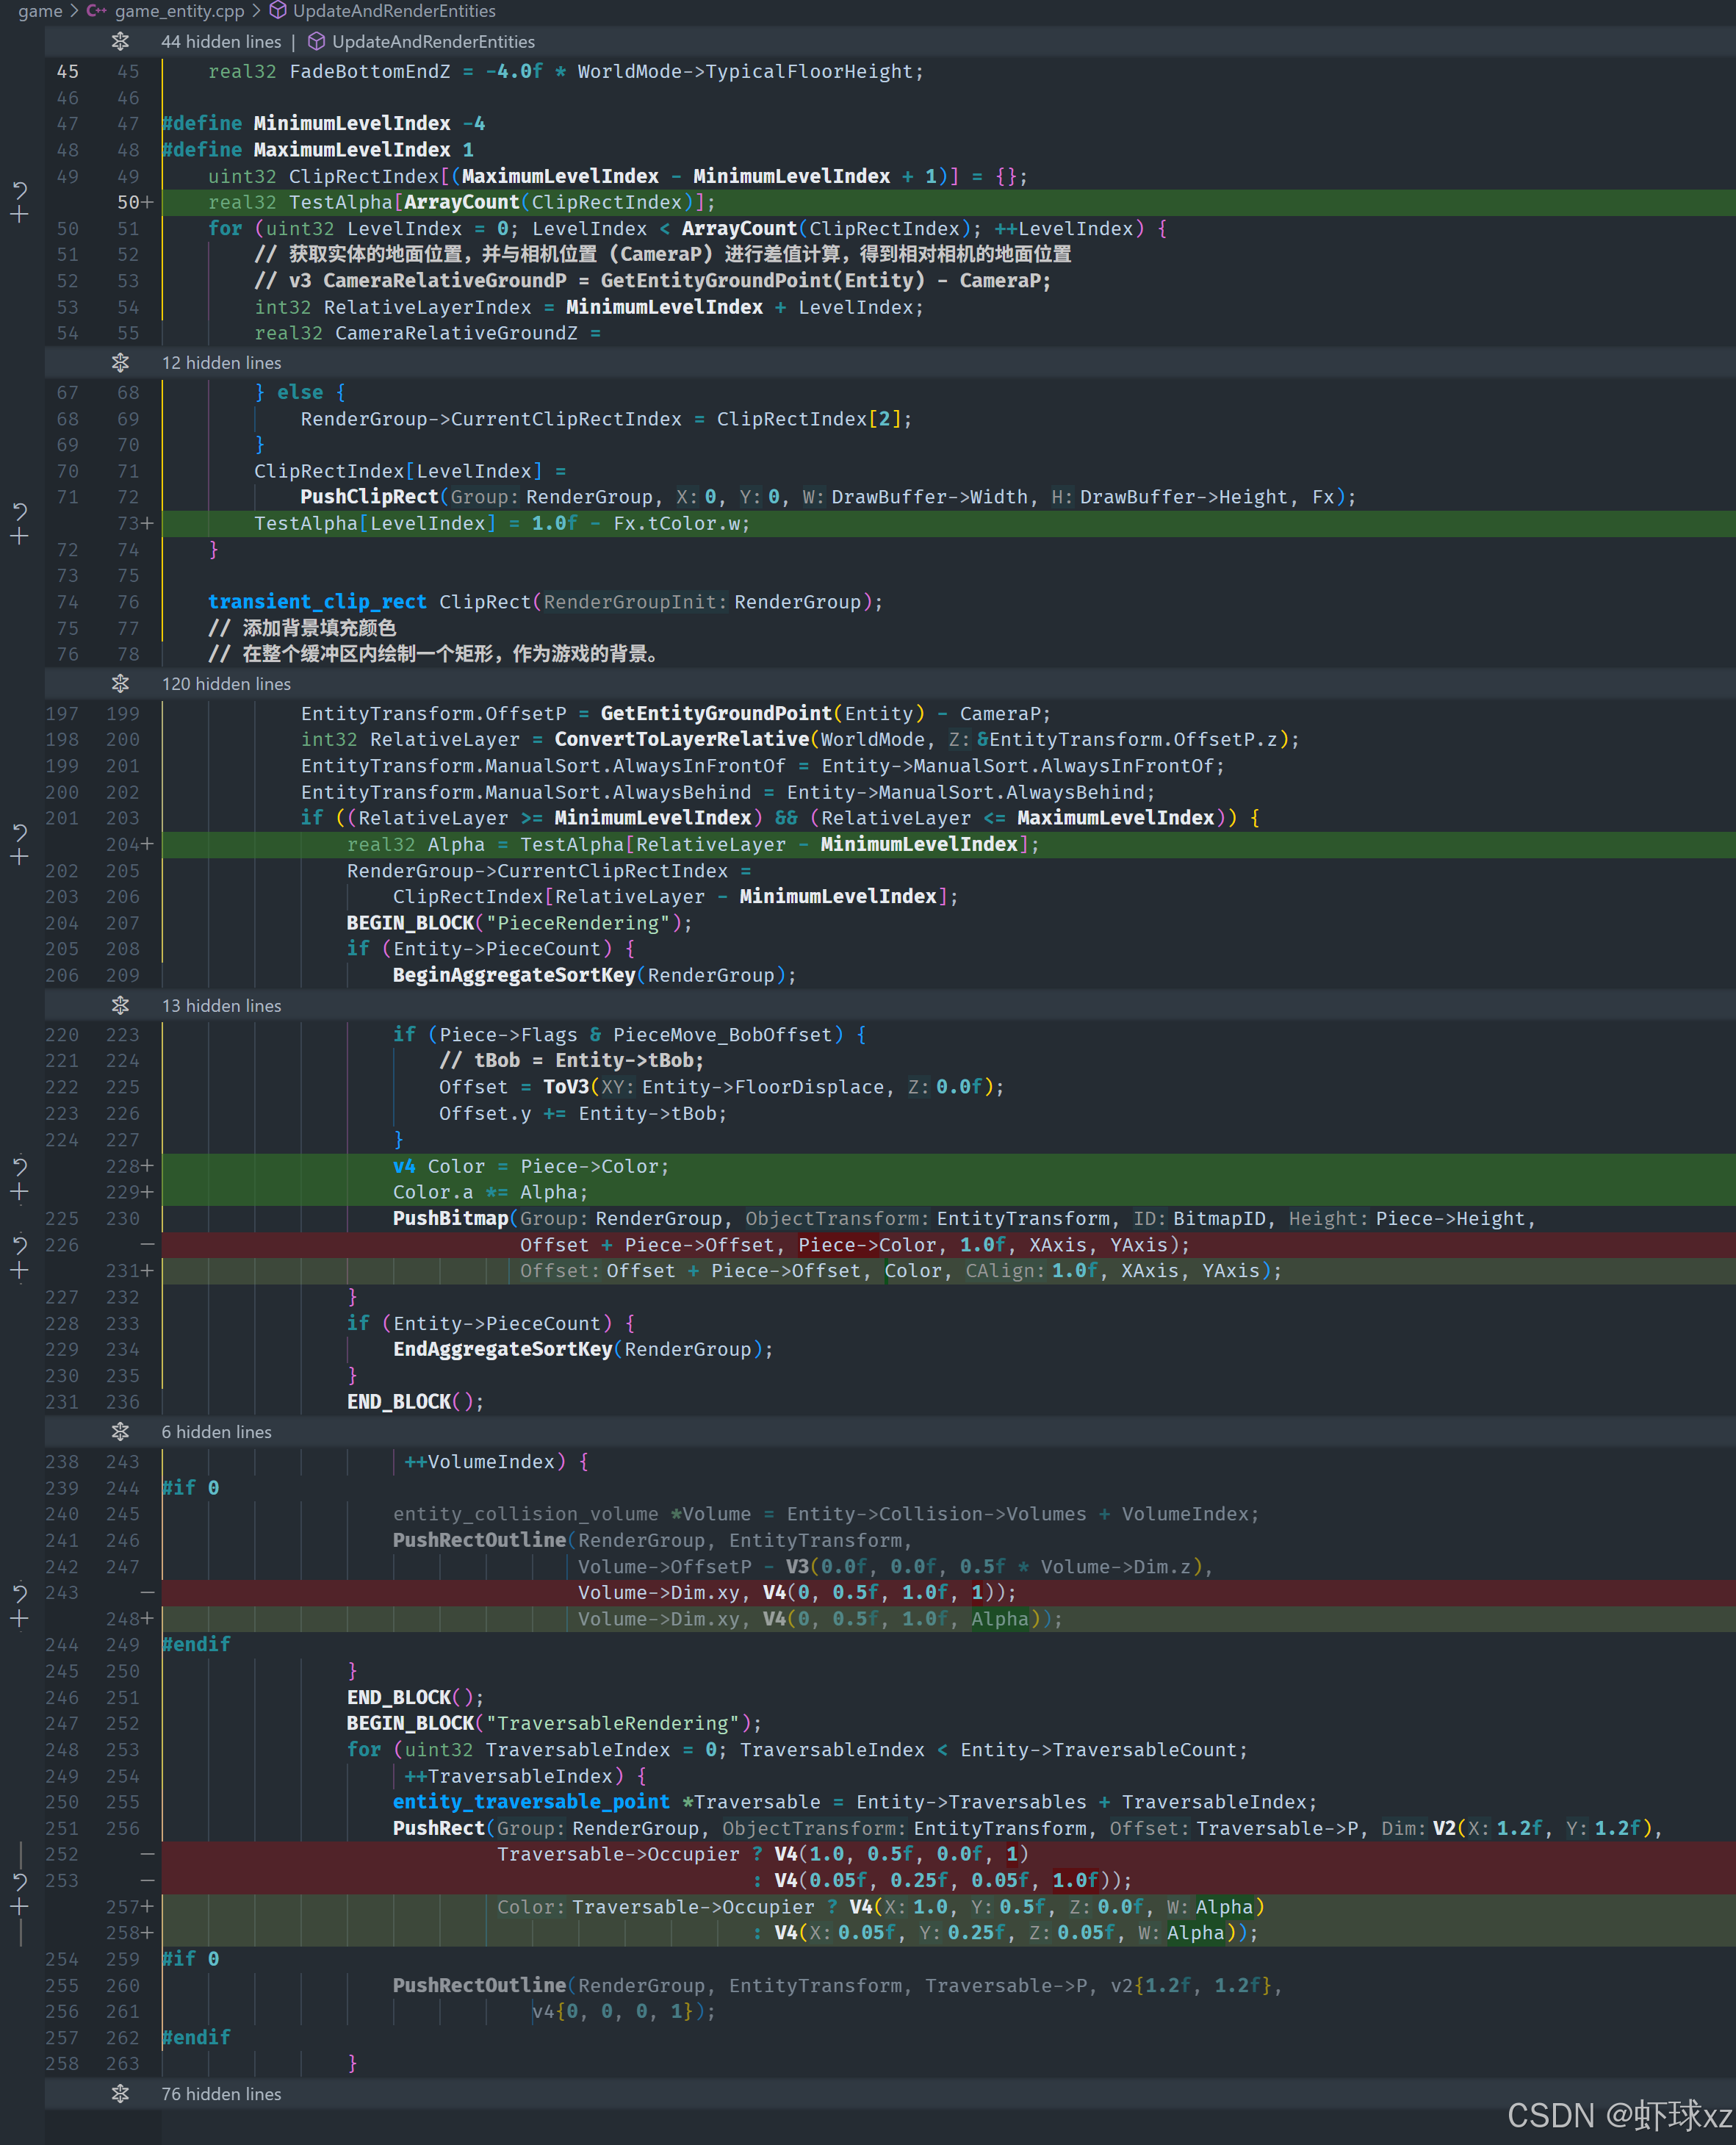Revert the TestAlpha declaration change at line 50

pos(19,189)
